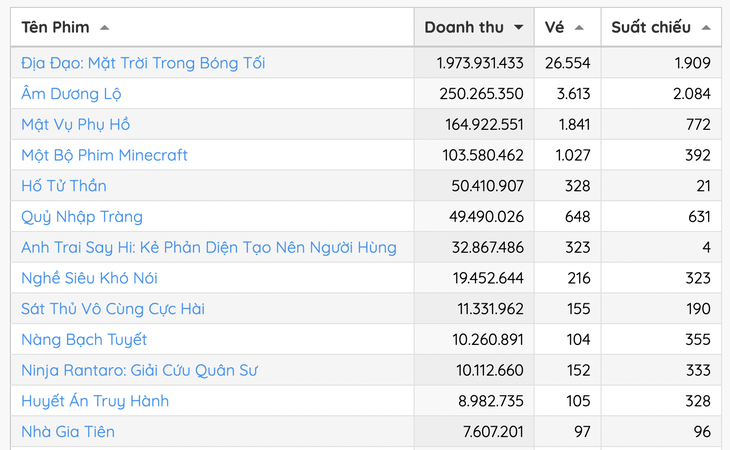This screenshot has width=730, height=450.
Task: Open the Âm Dương Lộ movie link
Action: 71,94
